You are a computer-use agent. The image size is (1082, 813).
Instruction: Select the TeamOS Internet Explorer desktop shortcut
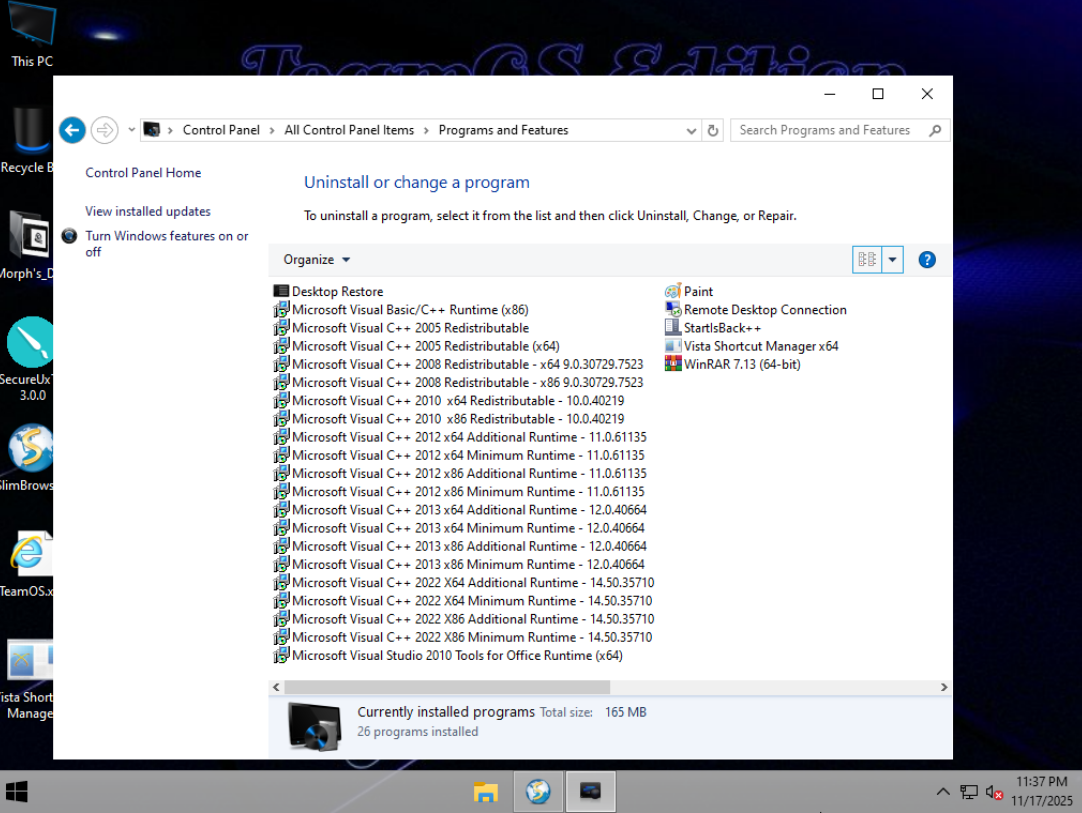pos(28,564)
